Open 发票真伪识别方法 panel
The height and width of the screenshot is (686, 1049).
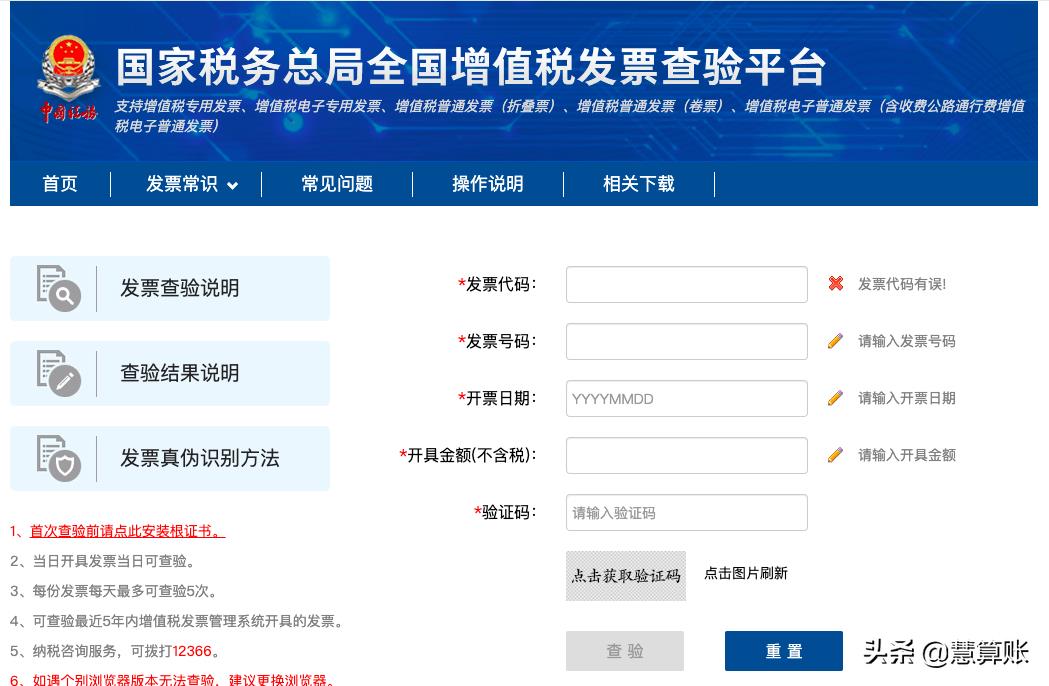click(x=170, y=458)
